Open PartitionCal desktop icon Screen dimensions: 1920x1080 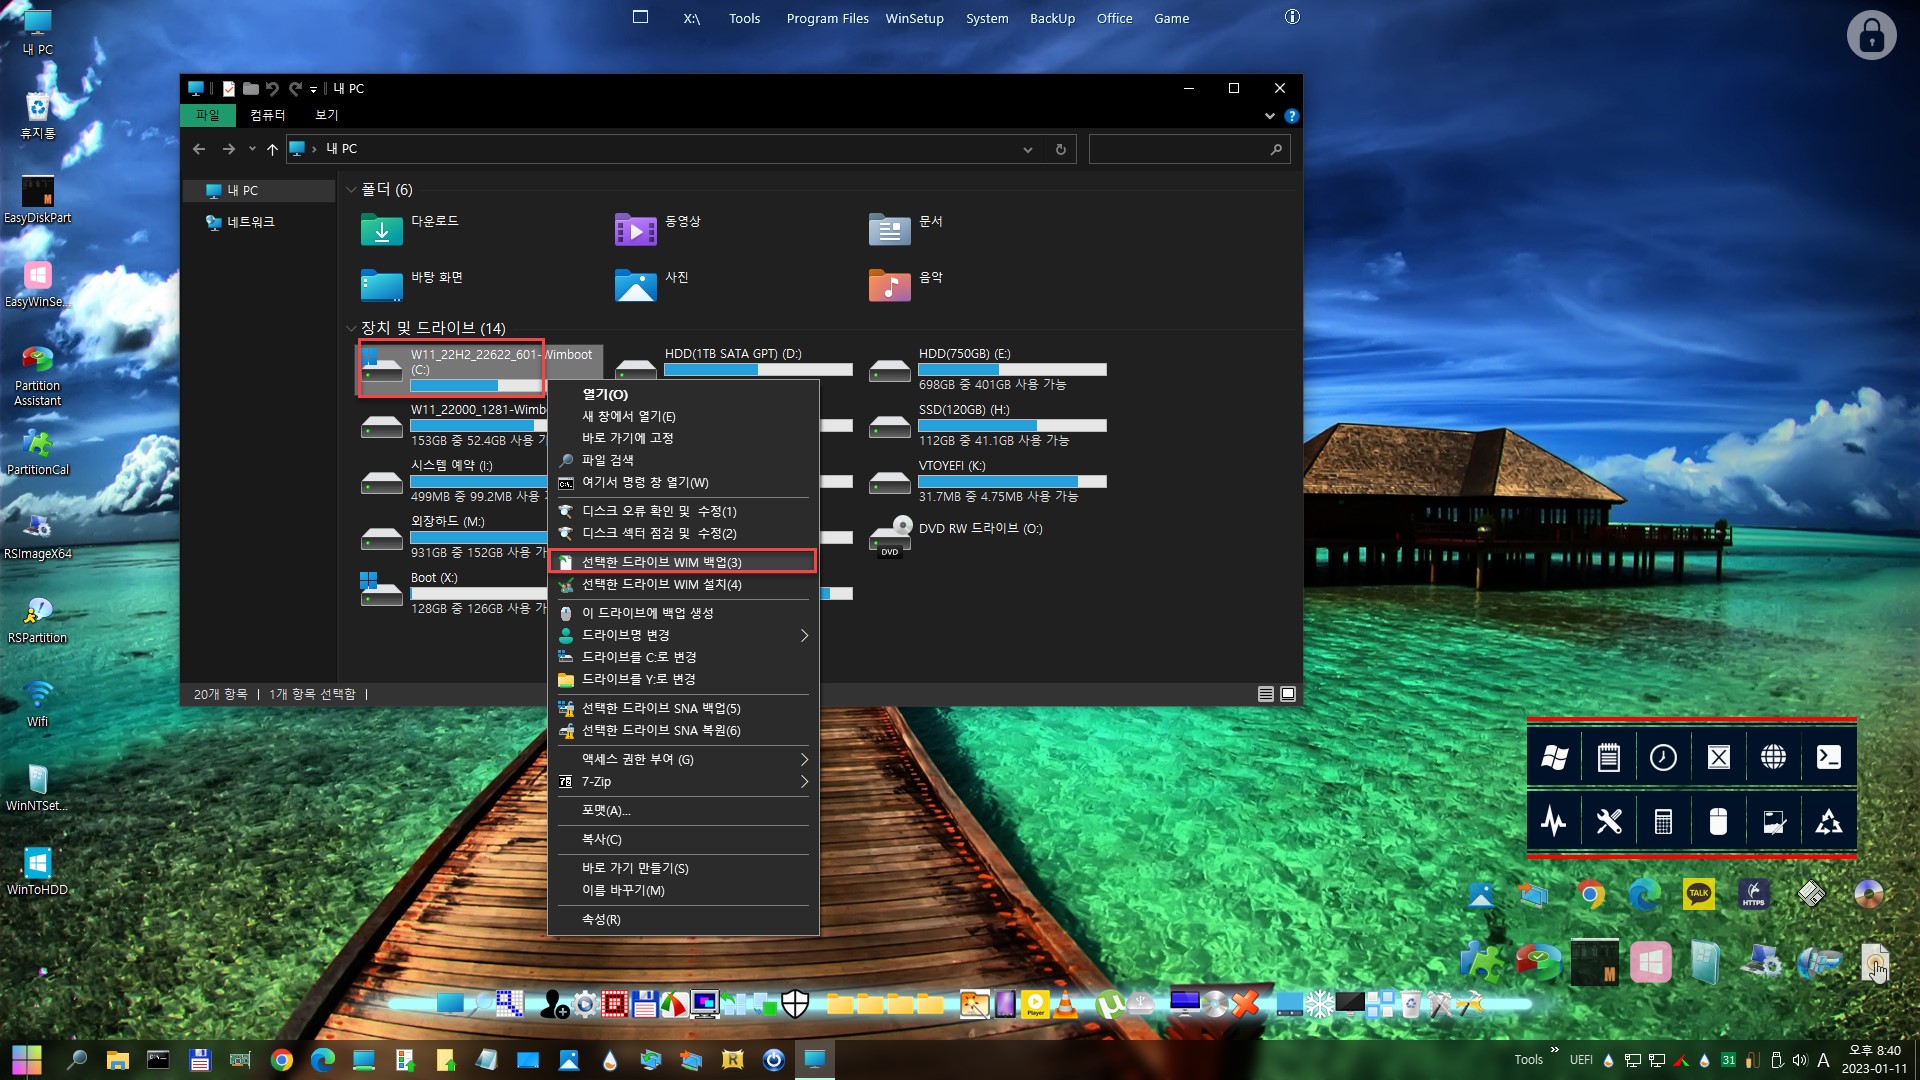click(x=38, y=451)
